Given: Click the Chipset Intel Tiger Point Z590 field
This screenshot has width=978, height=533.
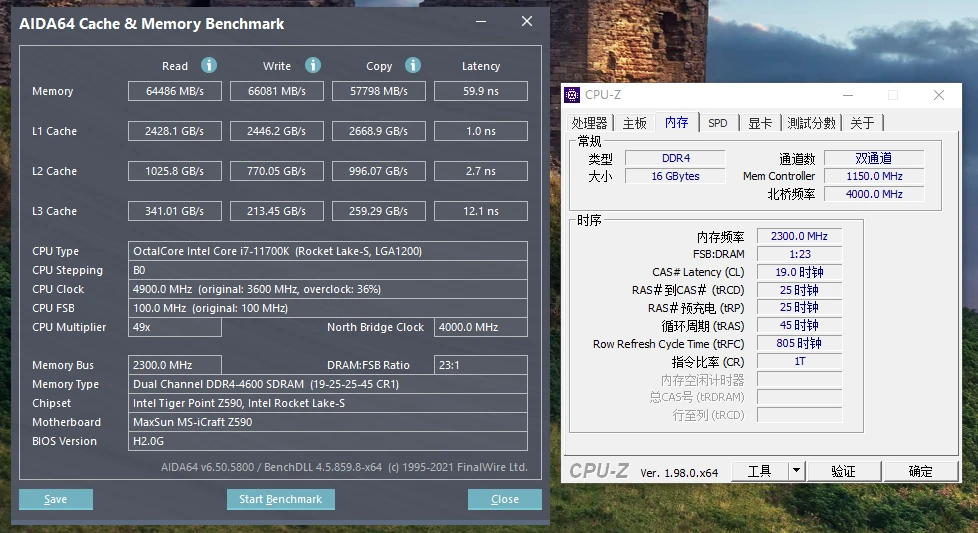Looking at the screenshot, I should pos(328,403).
